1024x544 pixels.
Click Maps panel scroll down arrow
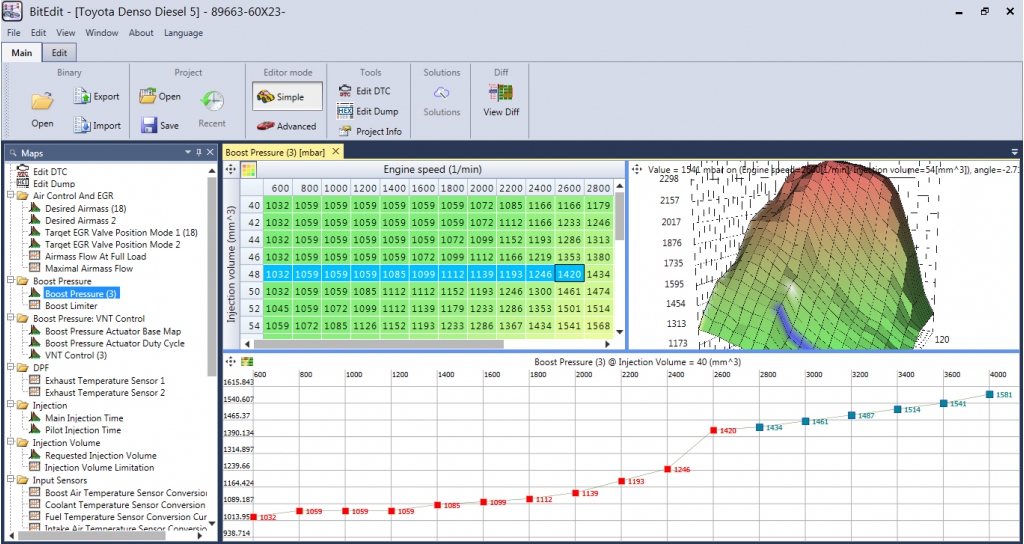[211, 524]
